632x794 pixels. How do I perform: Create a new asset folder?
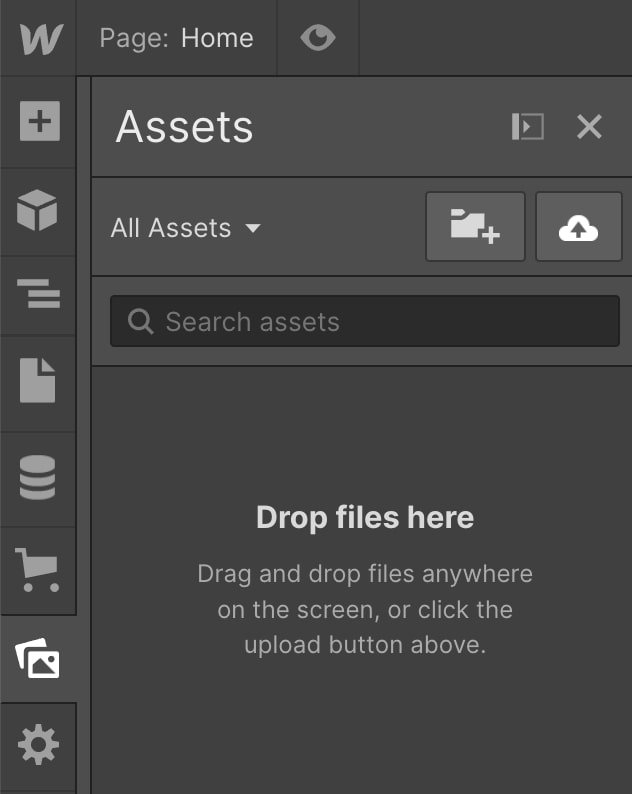coord(475,226)
